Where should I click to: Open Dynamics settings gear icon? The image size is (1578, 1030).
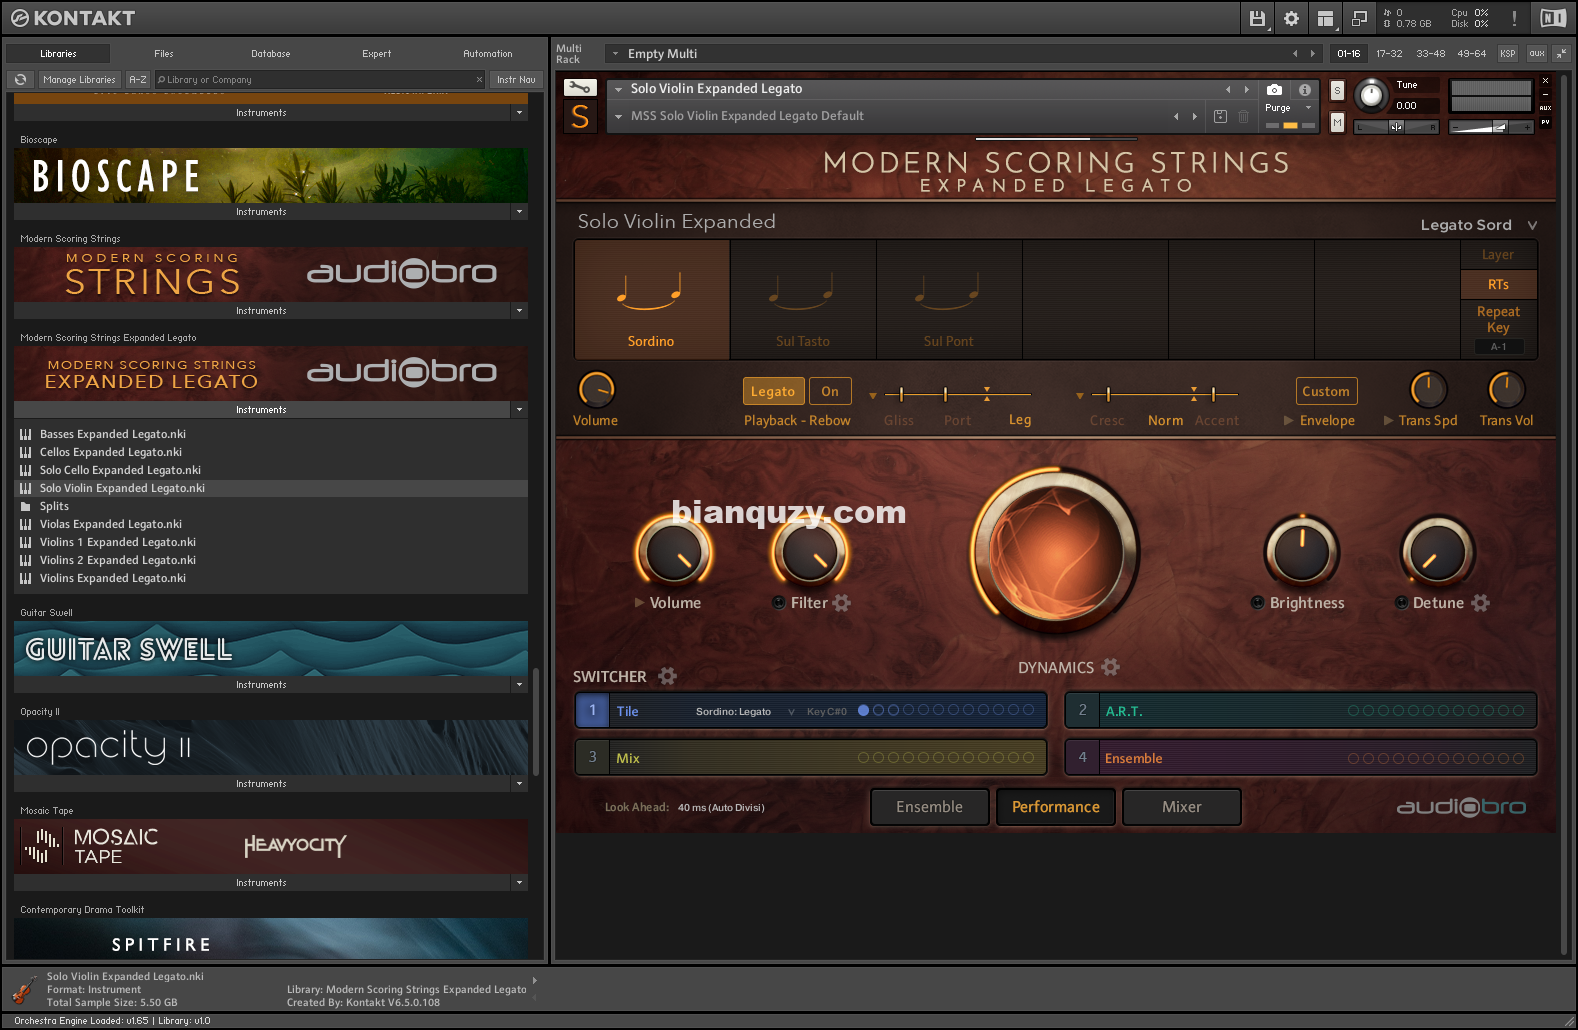tap(1110, 666)
